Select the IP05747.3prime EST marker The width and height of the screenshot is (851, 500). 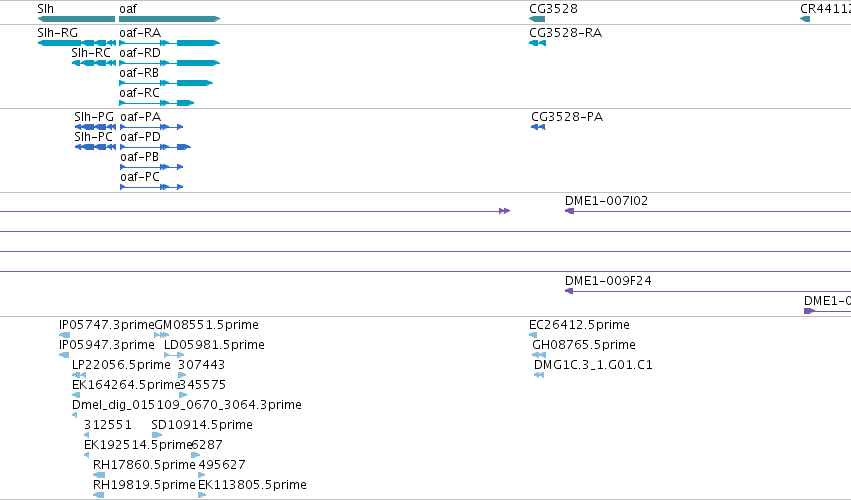pos(64,335)
